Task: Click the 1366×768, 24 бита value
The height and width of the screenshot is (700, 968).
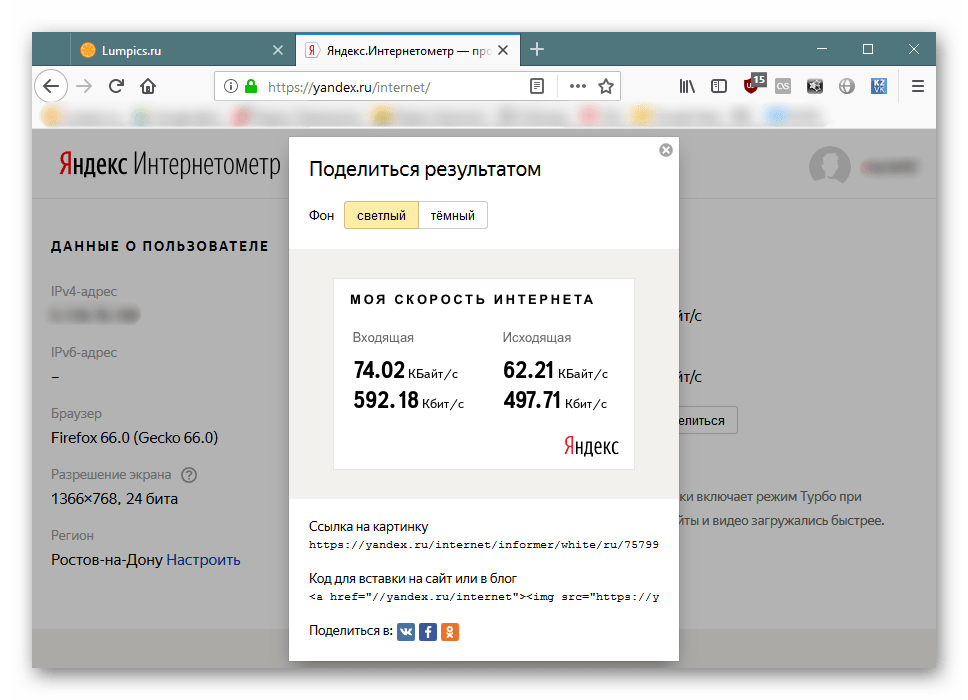Action: coord(114,499)
